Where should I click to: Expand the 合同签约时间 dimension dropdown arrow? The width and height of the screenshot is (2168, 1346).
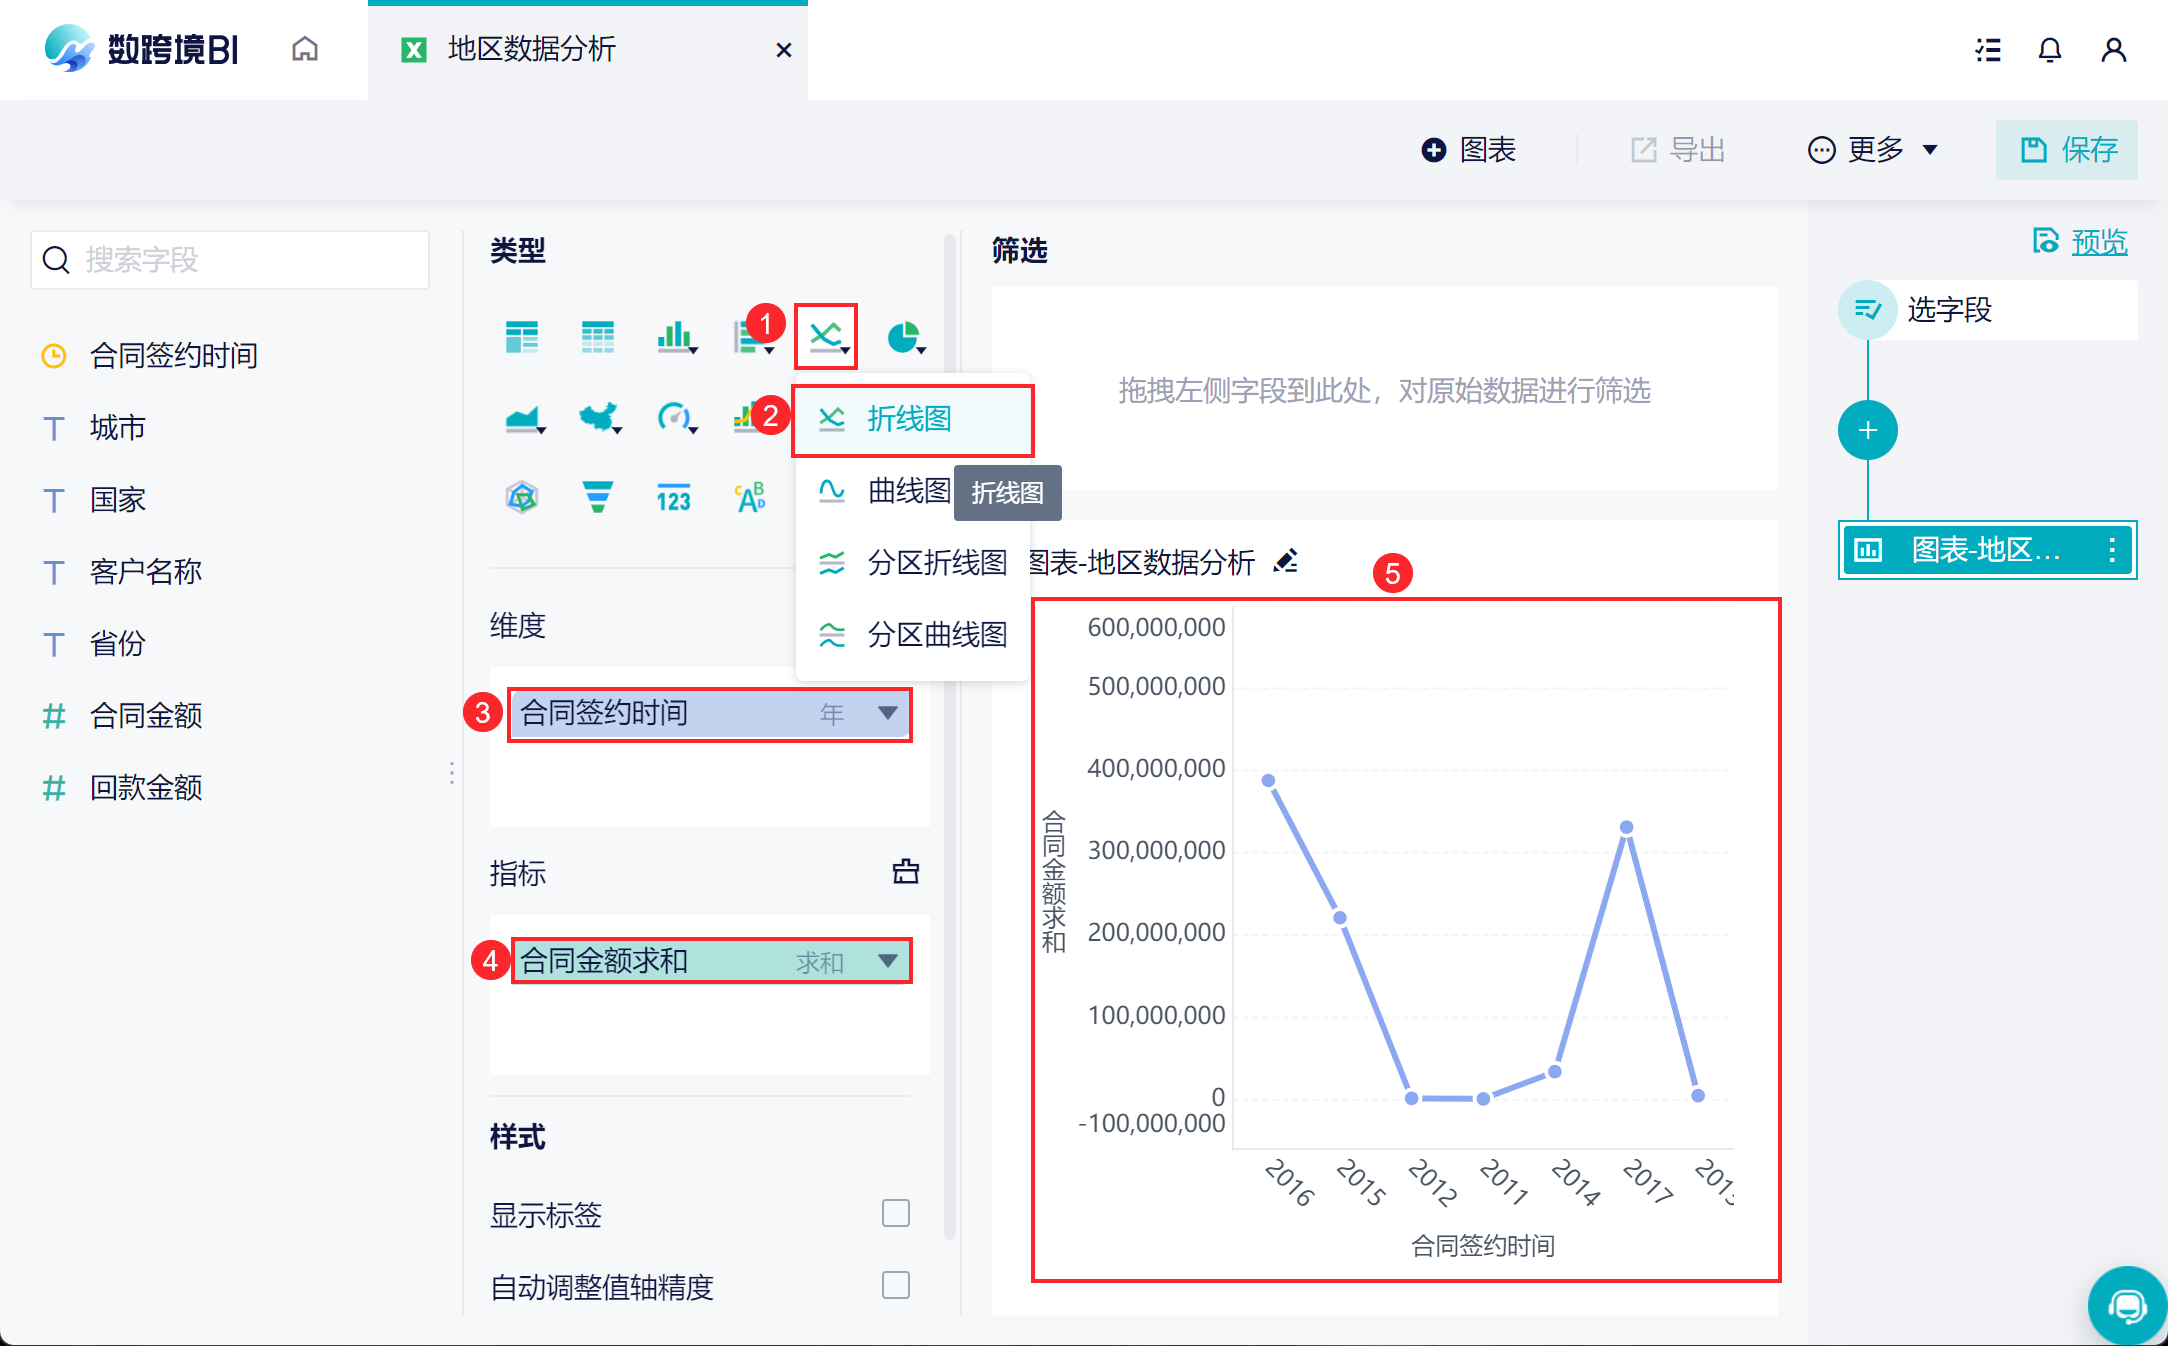coord(887,713)
